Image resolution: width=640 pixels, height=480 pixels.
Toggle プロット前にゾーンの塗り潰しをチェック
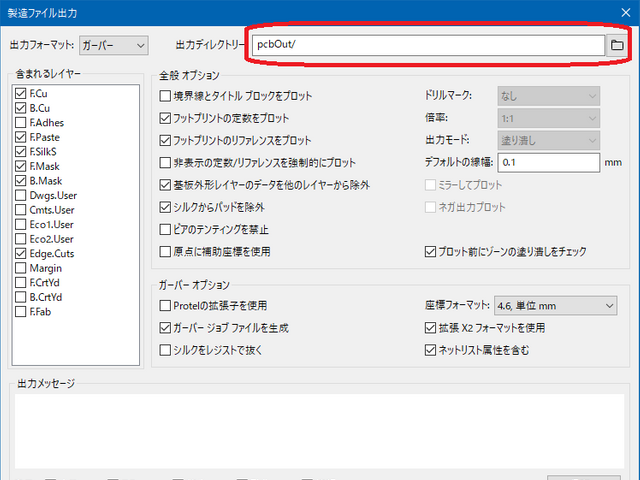[x=430, y=251]
